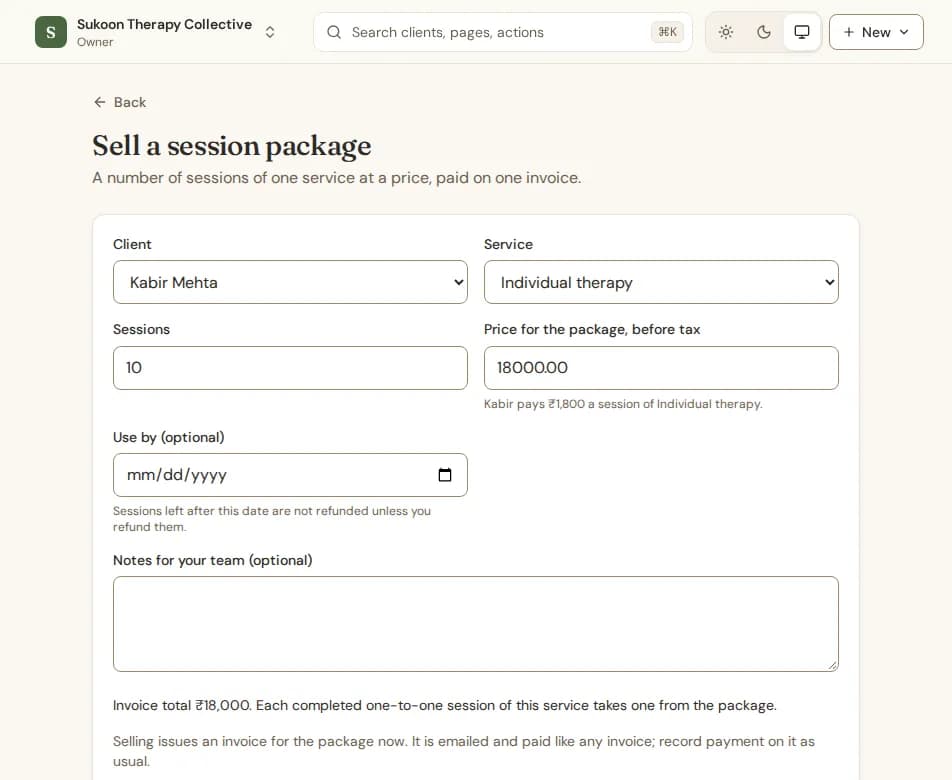Open the Service dropdown showing Individual therapy
The width and height of the screenshot is (952, 780).
click(661, 282)
